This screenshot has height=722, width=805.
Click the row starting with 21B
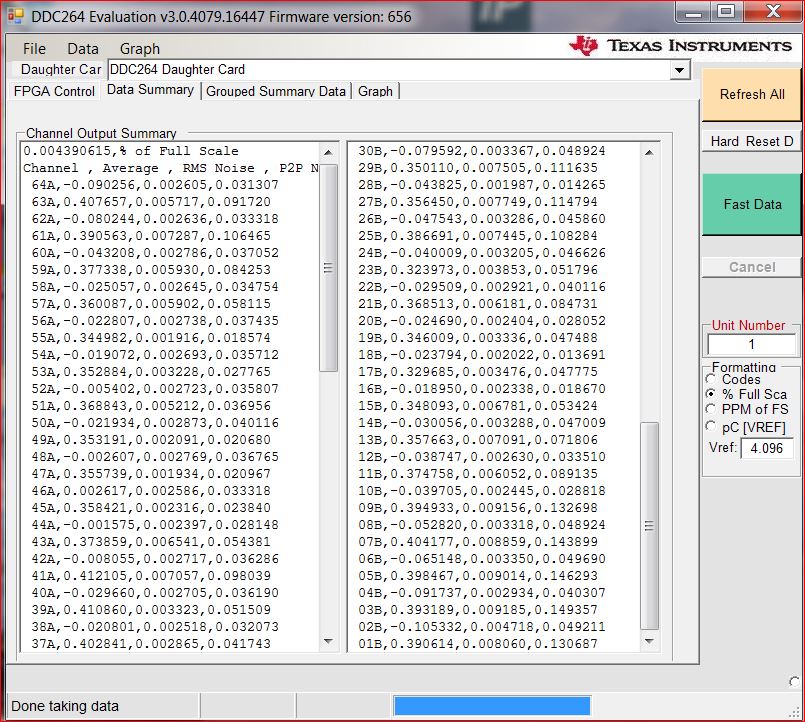click(478, 304)
